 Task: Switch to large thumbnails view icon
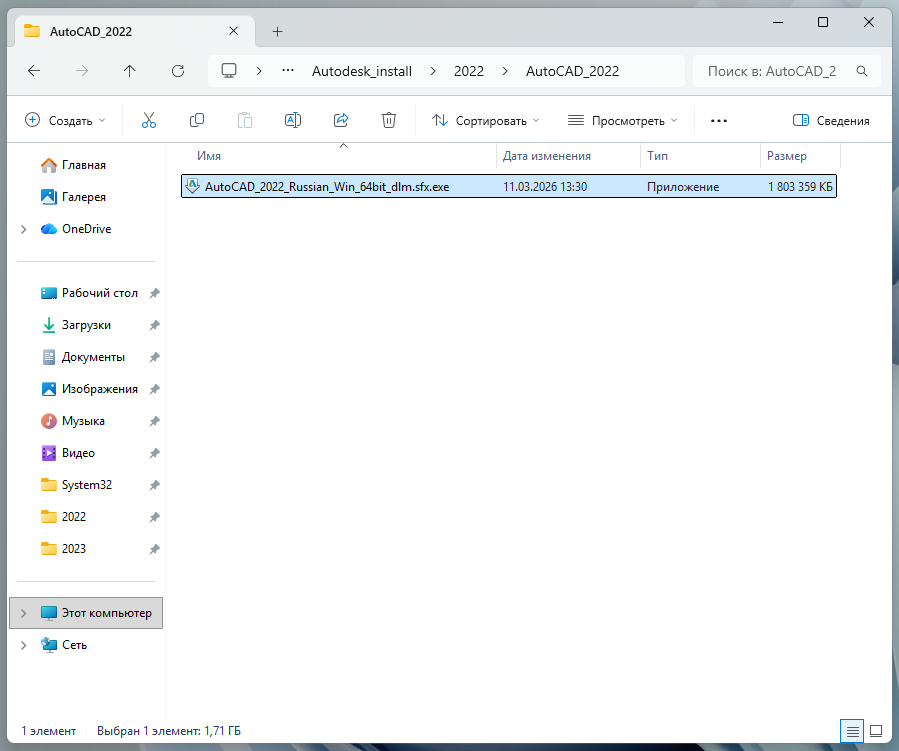tap(876, 731)
